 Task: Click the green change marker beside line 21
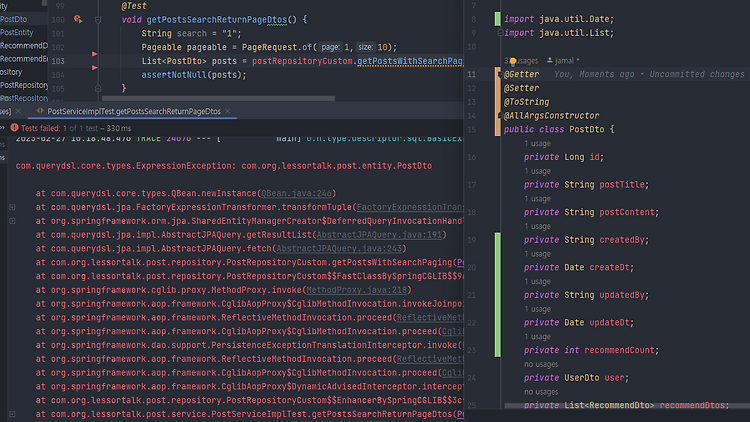(497, 295)
